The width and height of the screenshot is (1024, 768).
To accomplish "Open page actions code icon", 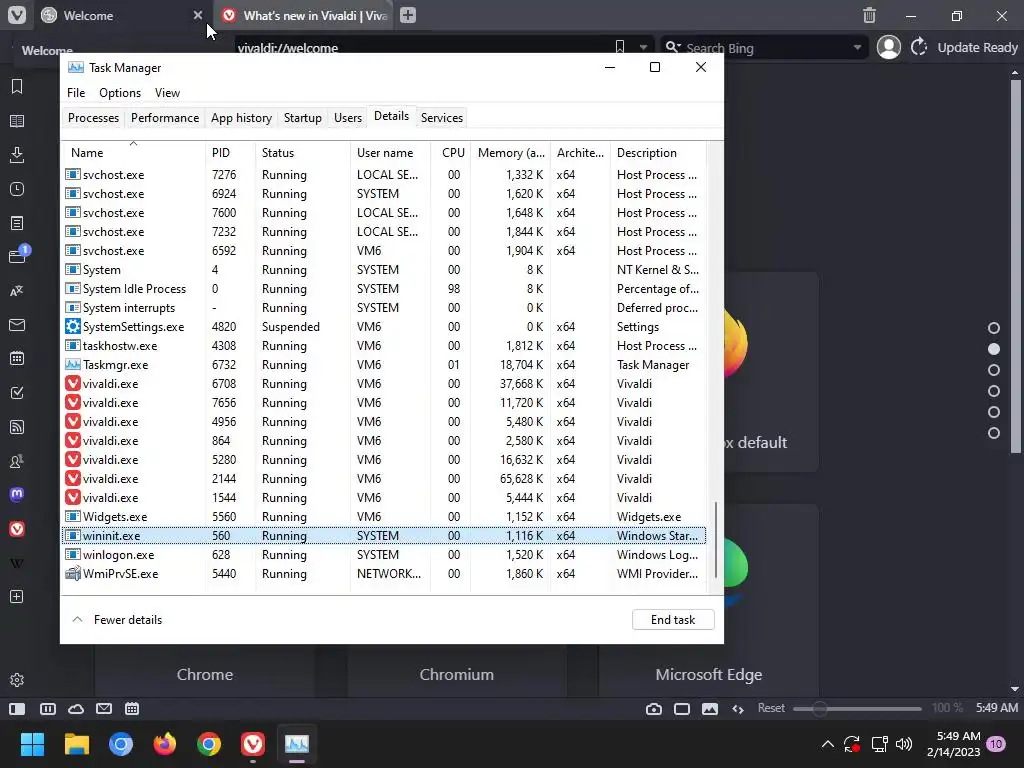I will coord(738,709).
